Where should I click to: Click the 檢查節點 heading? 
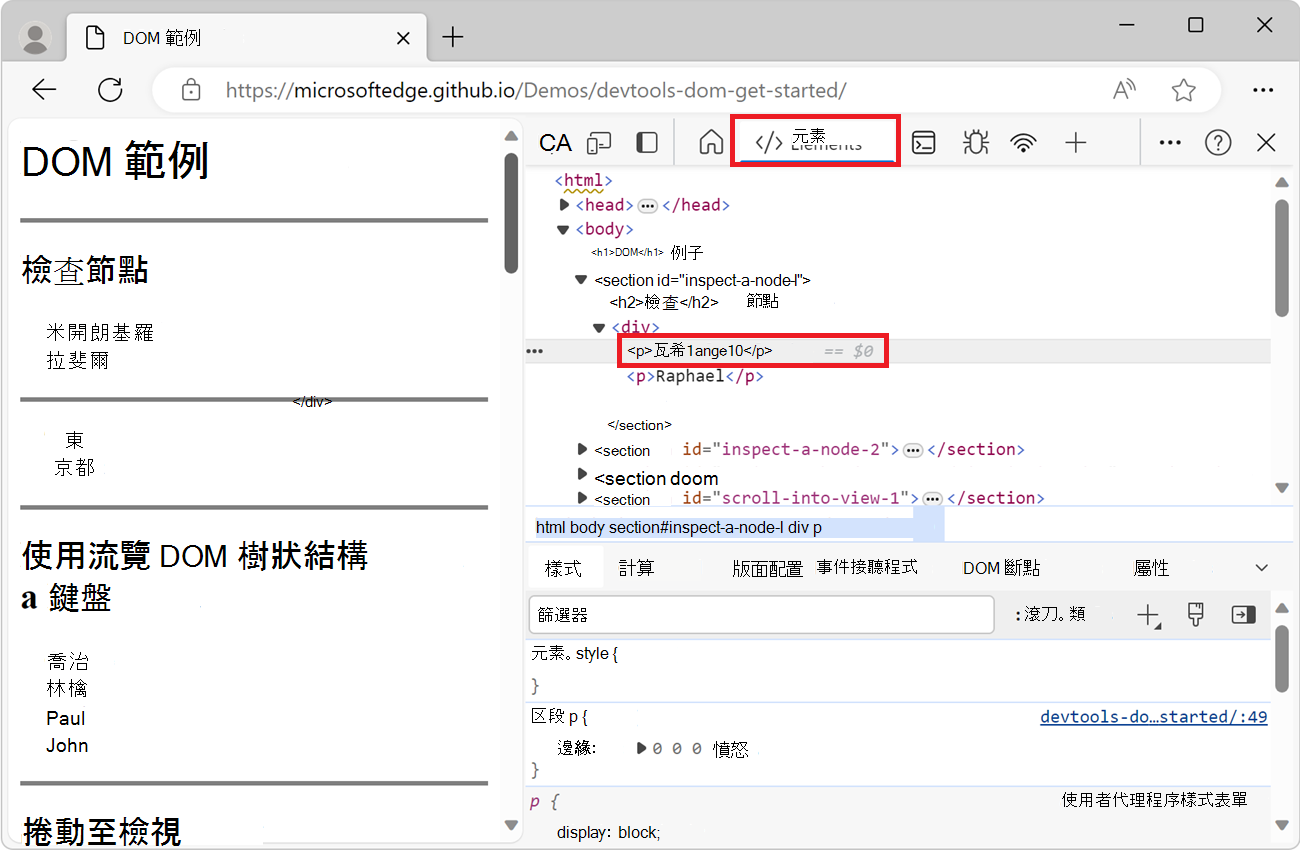click(x=85, y=270)
